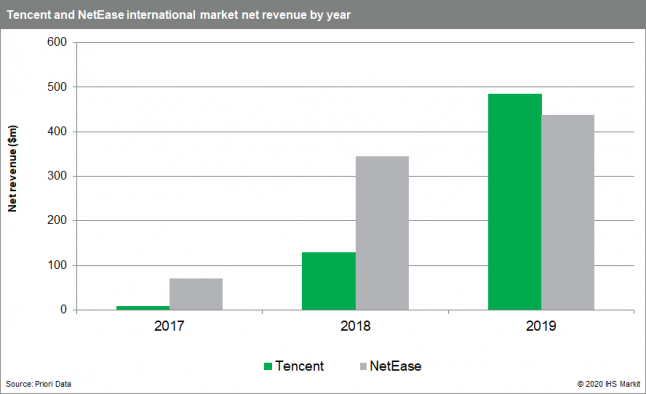Click the 2018 Tencent green bar
This screenshot has height=394, width=646.
pyautogui.click(x=329, y=281)
